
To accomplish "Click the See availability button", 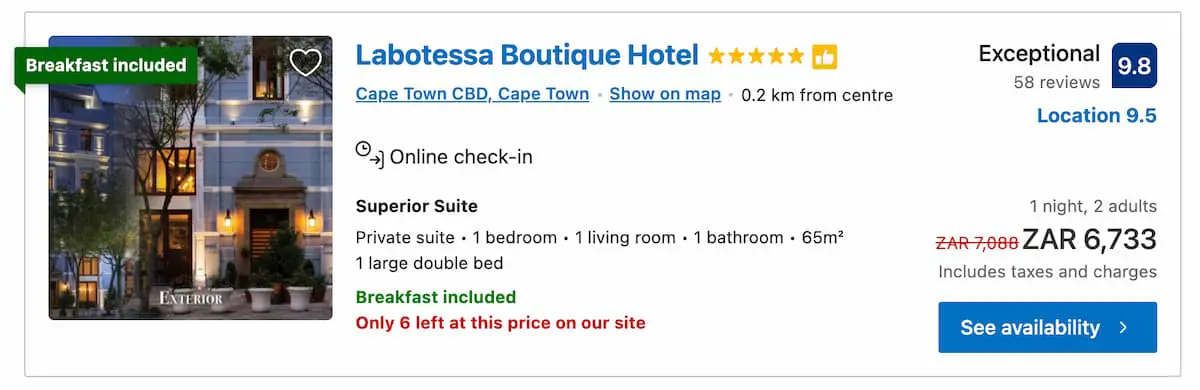I will 1047,327.
